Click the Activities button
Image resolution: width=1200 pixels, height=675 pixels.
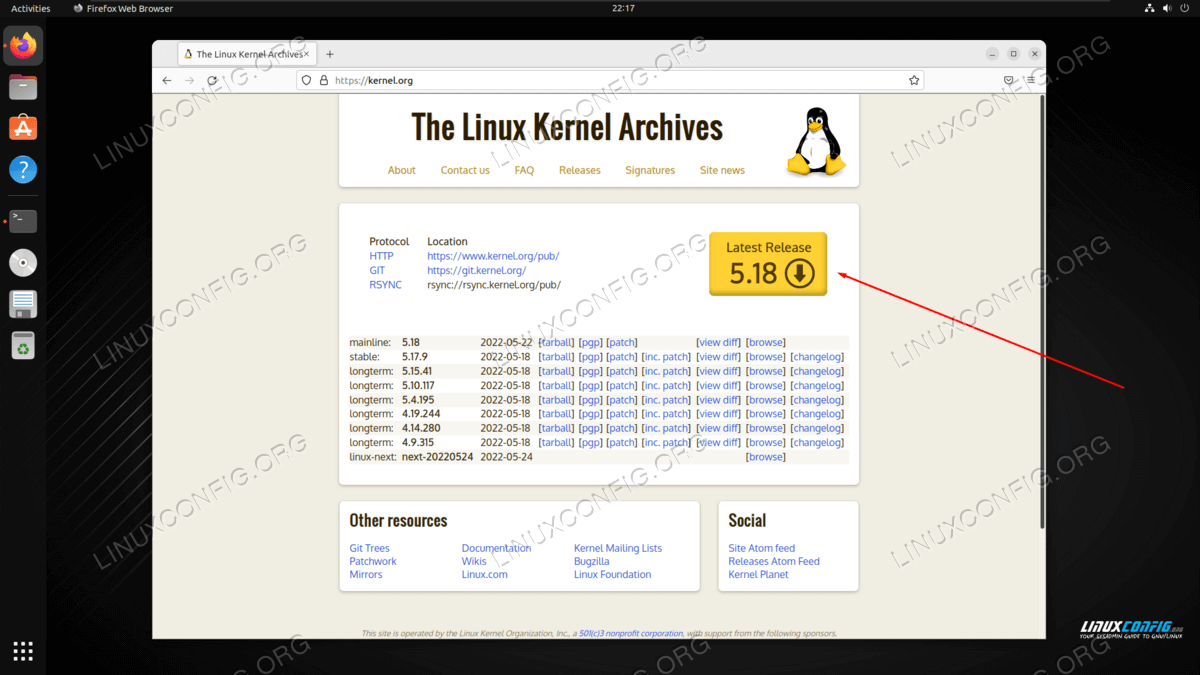(31, 8)
